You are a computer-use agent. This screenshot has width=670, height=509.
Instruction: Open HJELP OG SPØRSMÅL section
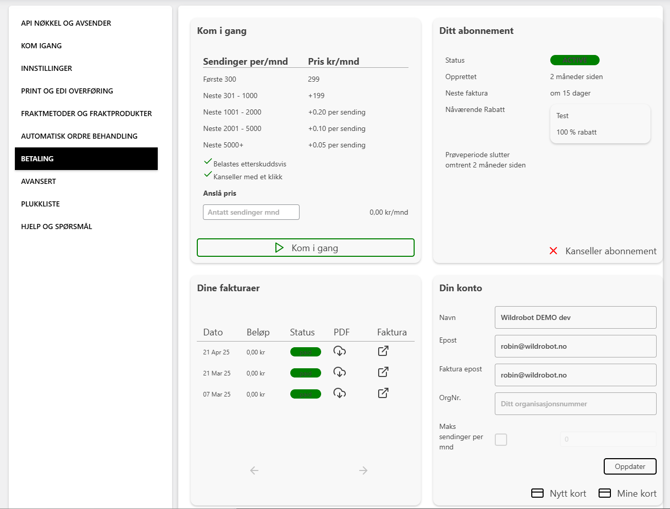[x=56, y=227]
